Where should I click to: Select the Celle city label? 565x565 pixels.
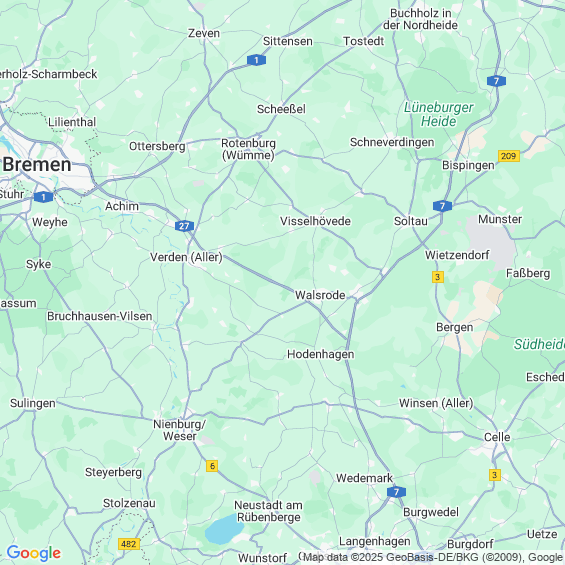[x=497, y=437]
